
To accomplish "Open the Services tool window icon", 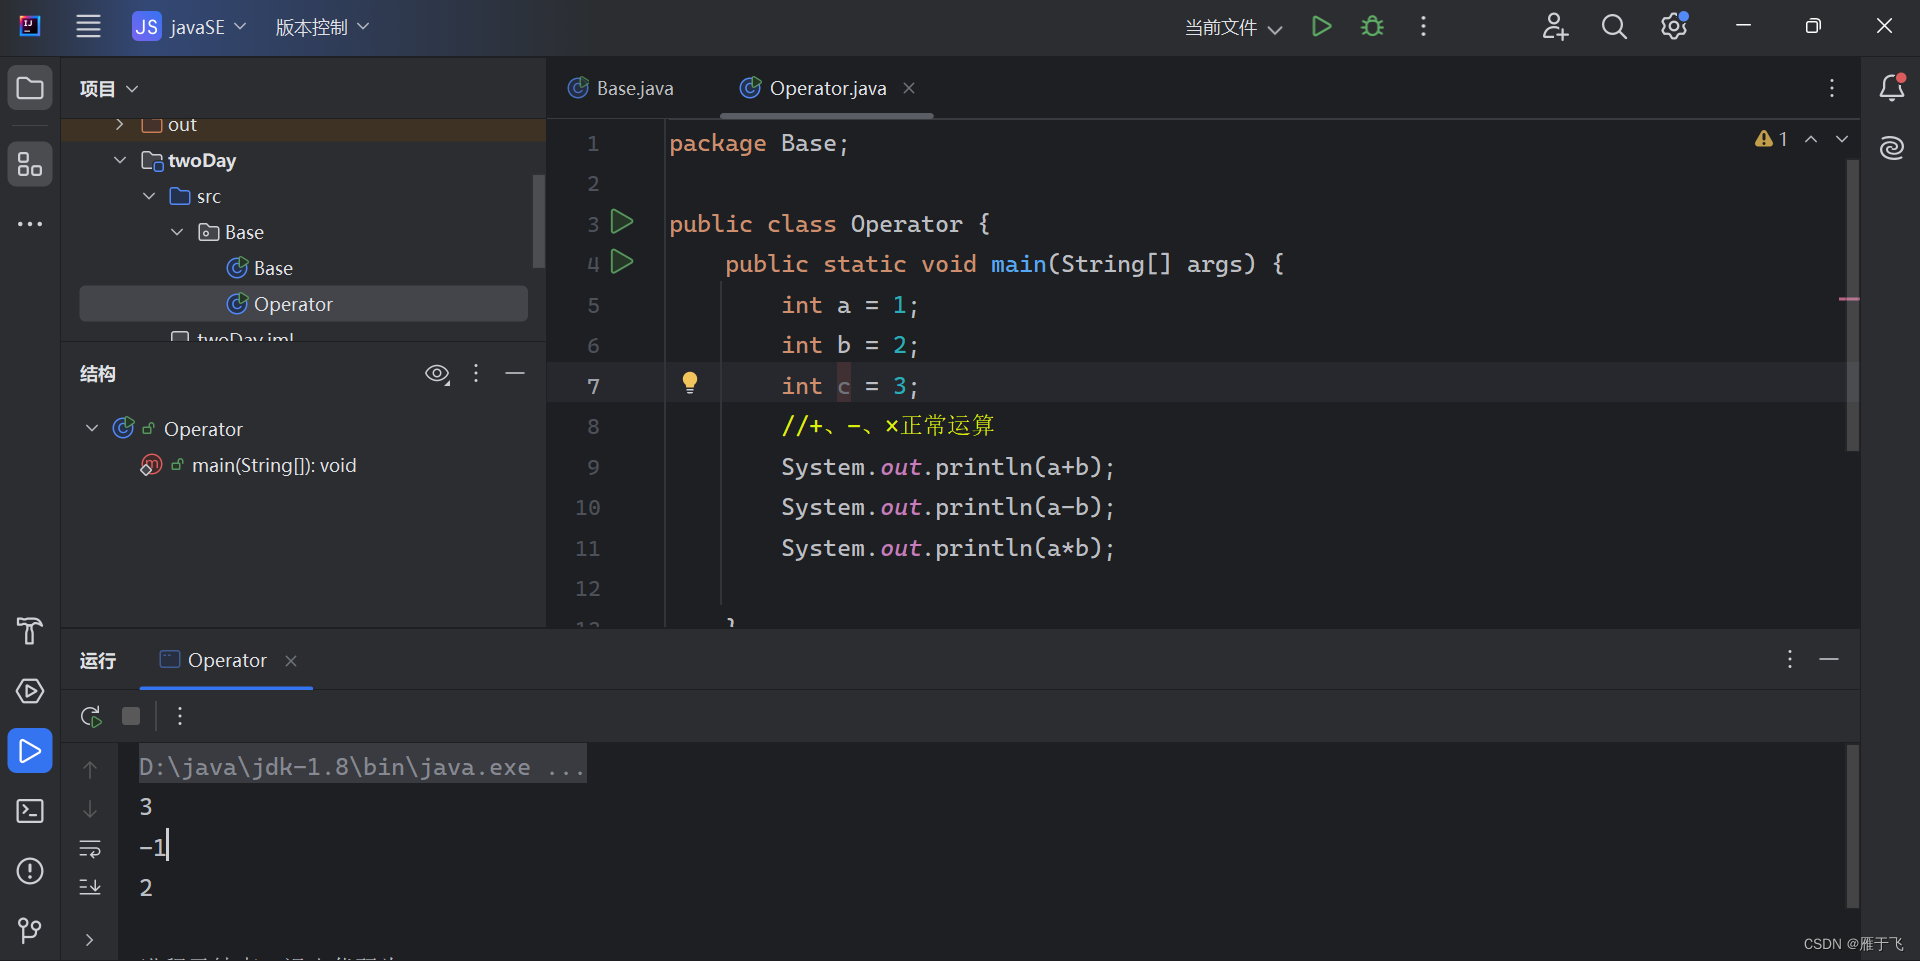I will pyautogui.click(x=30, y=691).
